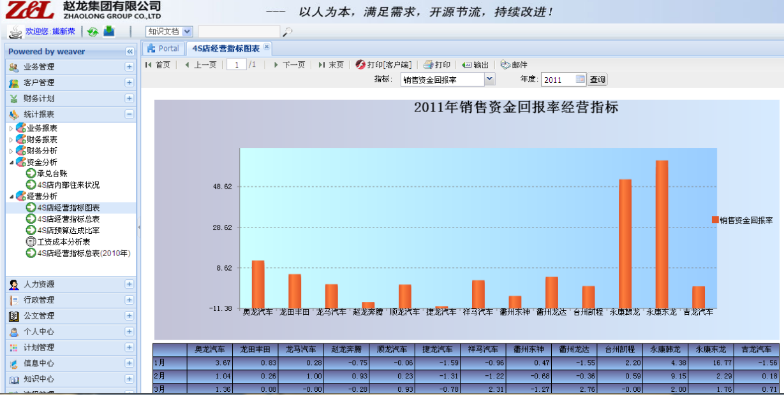Click the 查询 query button
Image resolution: width=784 pixels, height=396 pixels.
pyautogui.click(x=597, y=79)
